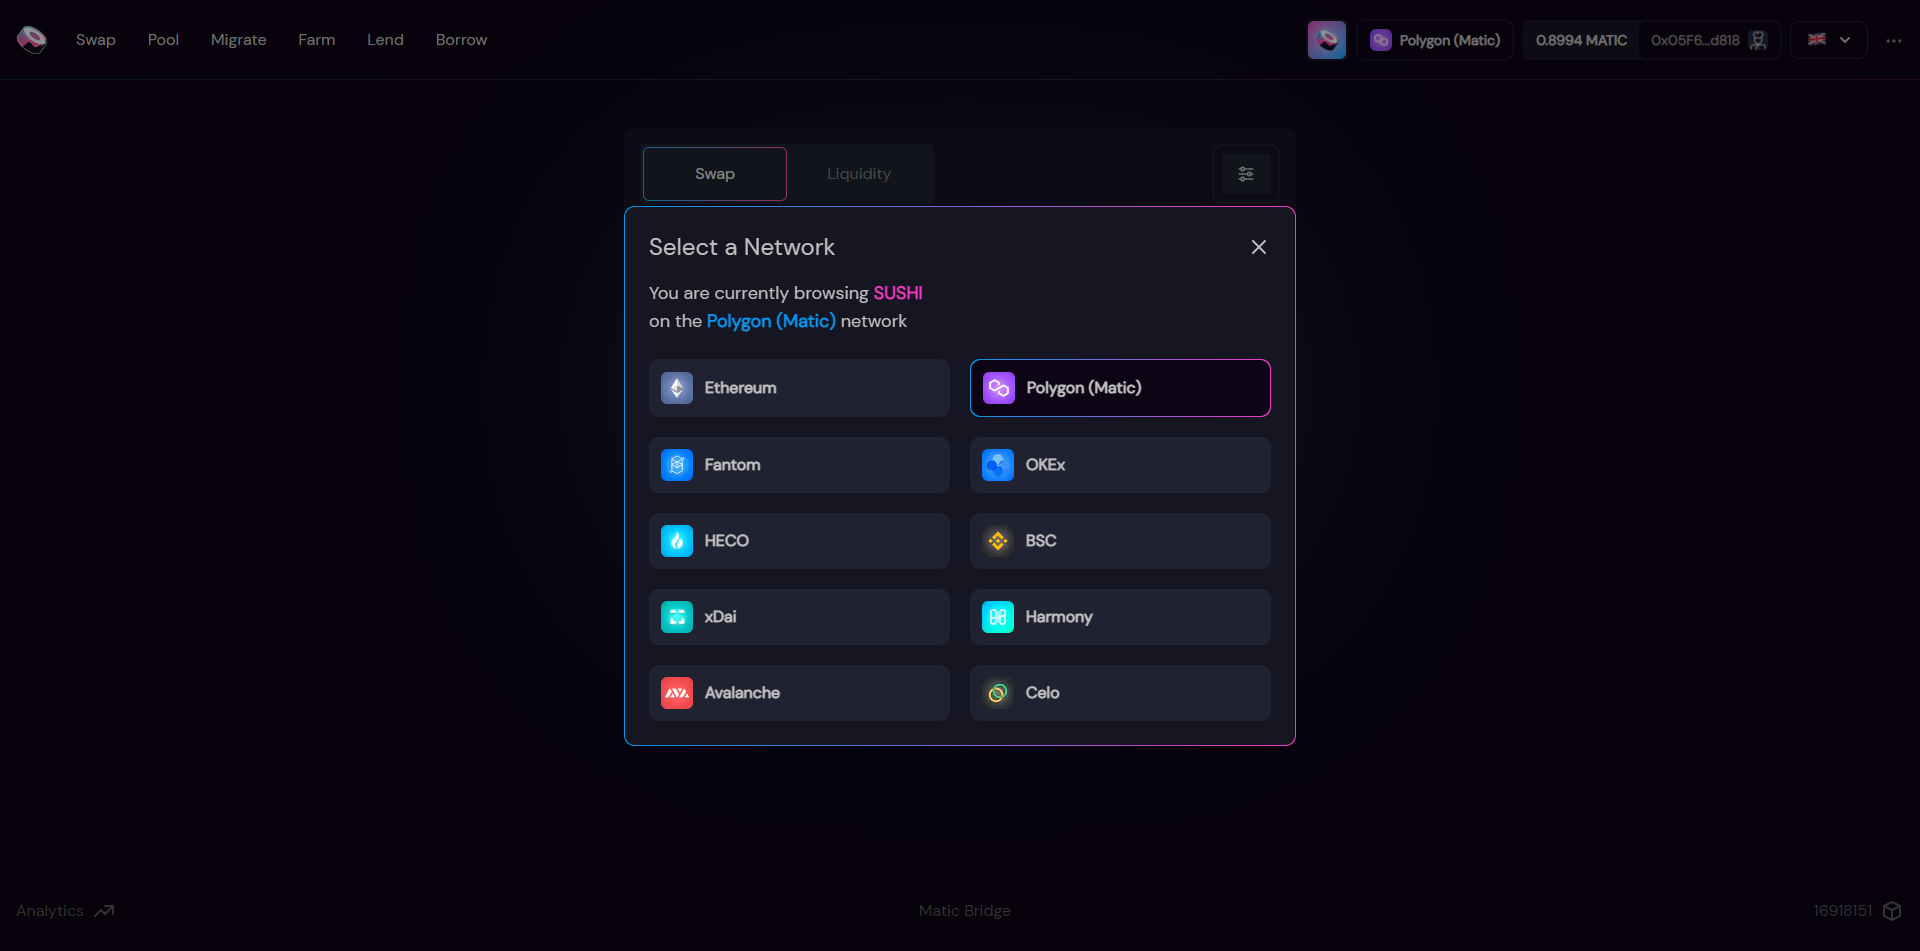Click the OKEx logo icon

[x=998, y=465]
